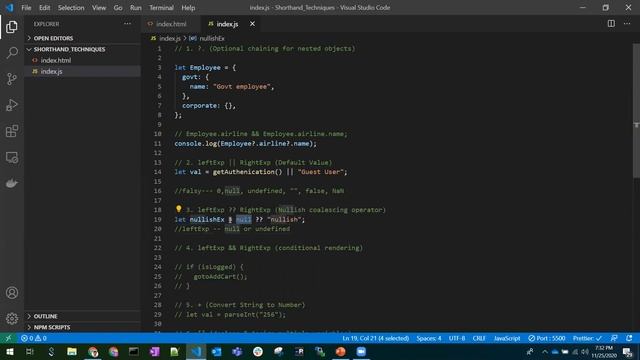Open the Explorer view in activity bar

12,27
